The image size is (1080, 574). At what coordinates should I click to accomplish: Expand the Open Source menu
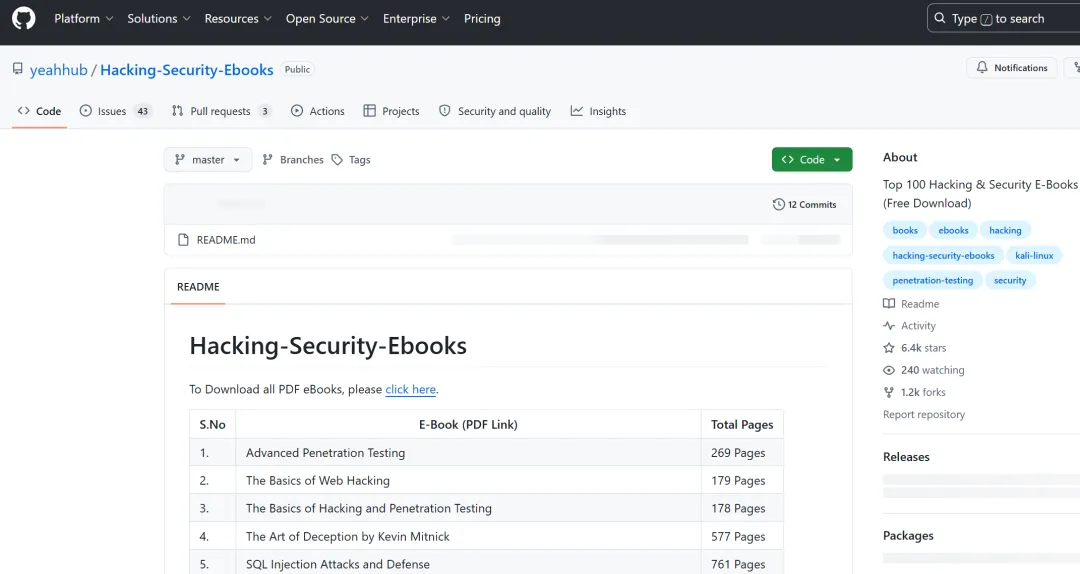(327, 19)
